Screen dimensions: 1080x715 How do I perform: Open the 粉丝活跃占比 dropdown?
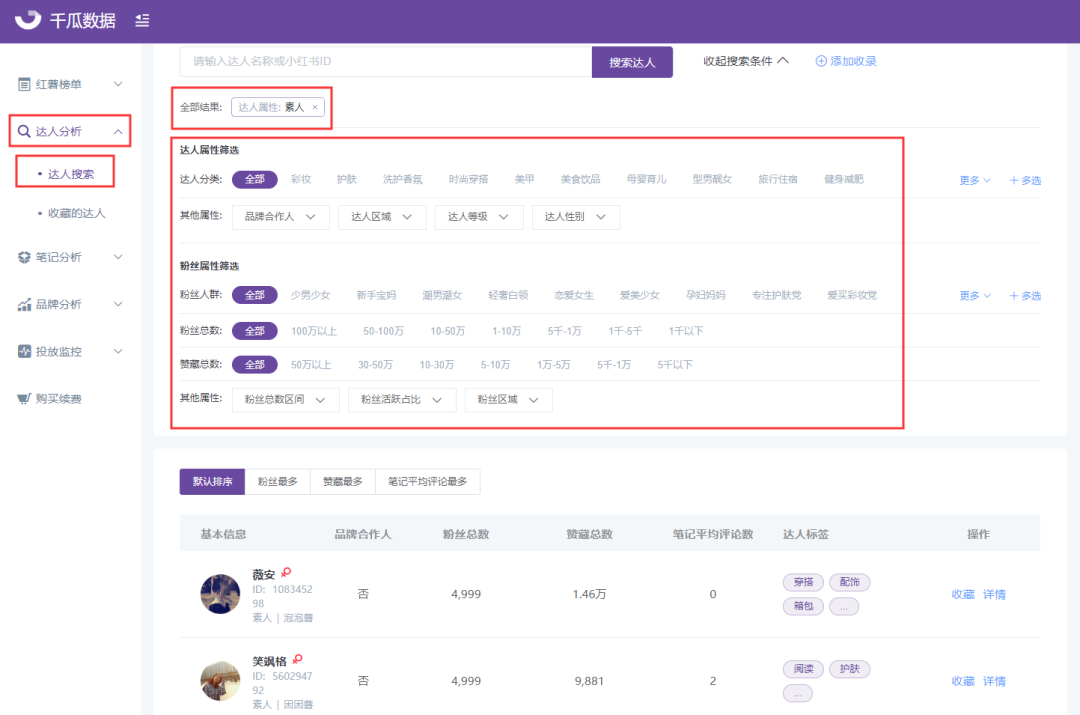402,400
